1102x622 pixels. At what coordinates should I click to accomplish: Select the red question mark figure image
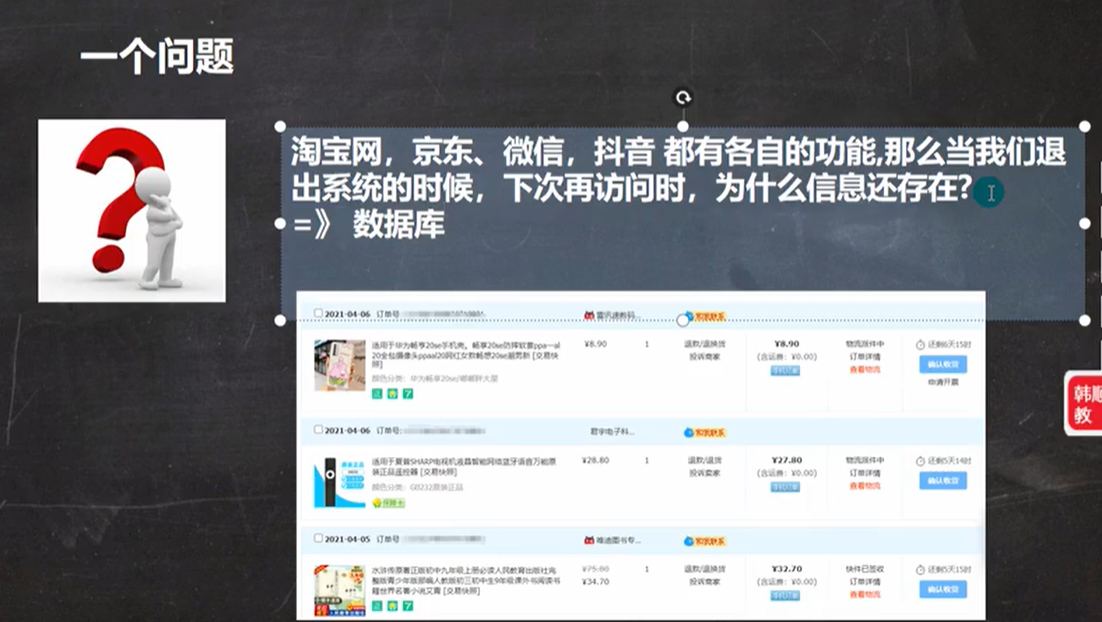pyautogui.click(x=132, y=211)
